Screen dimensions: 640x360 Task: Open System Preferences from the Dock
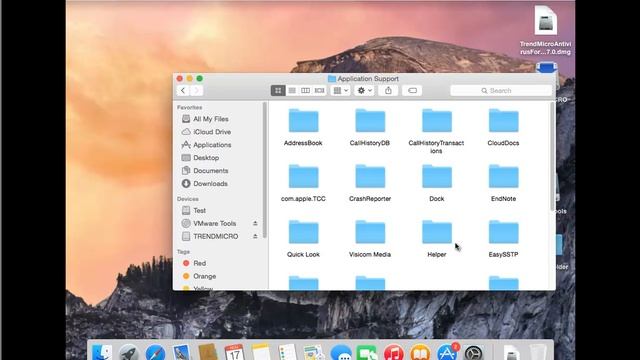click(473, 352)
